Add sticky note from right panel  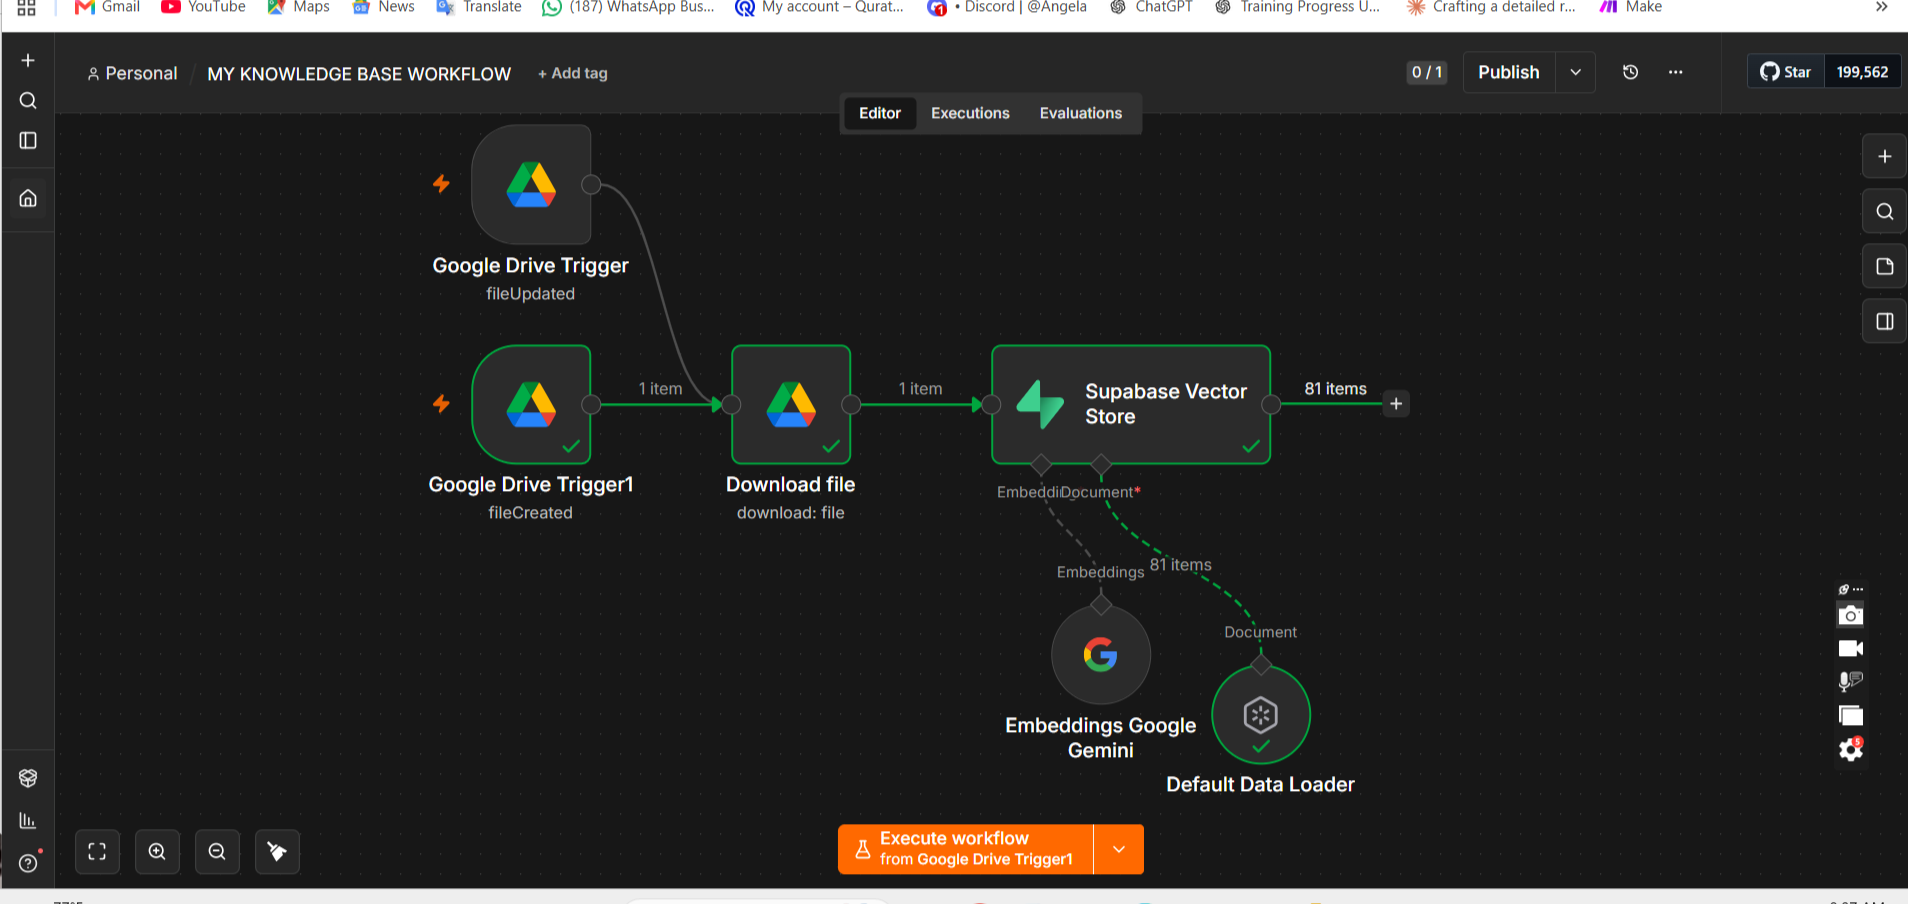click(x=1884, y=266)
